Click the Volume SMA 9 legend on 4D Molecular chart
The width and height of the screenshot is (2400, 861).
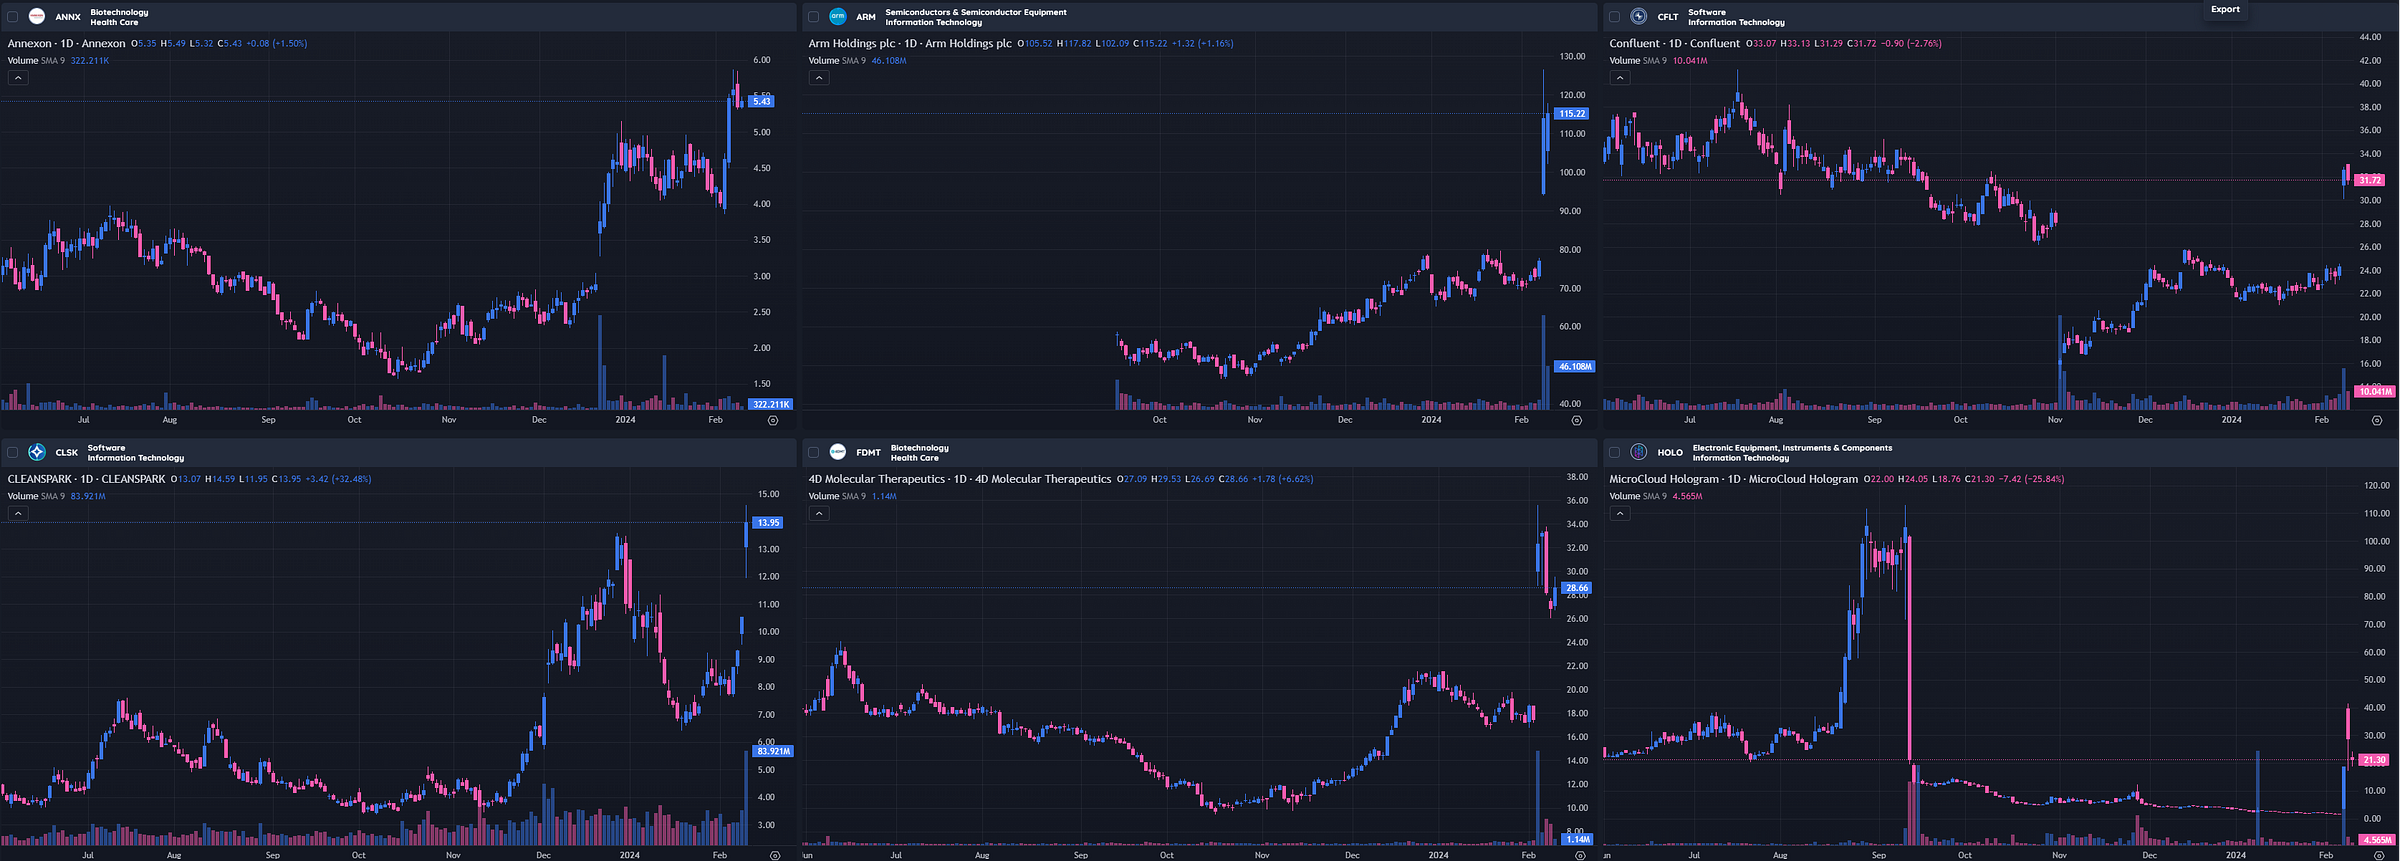coord(837,496)
